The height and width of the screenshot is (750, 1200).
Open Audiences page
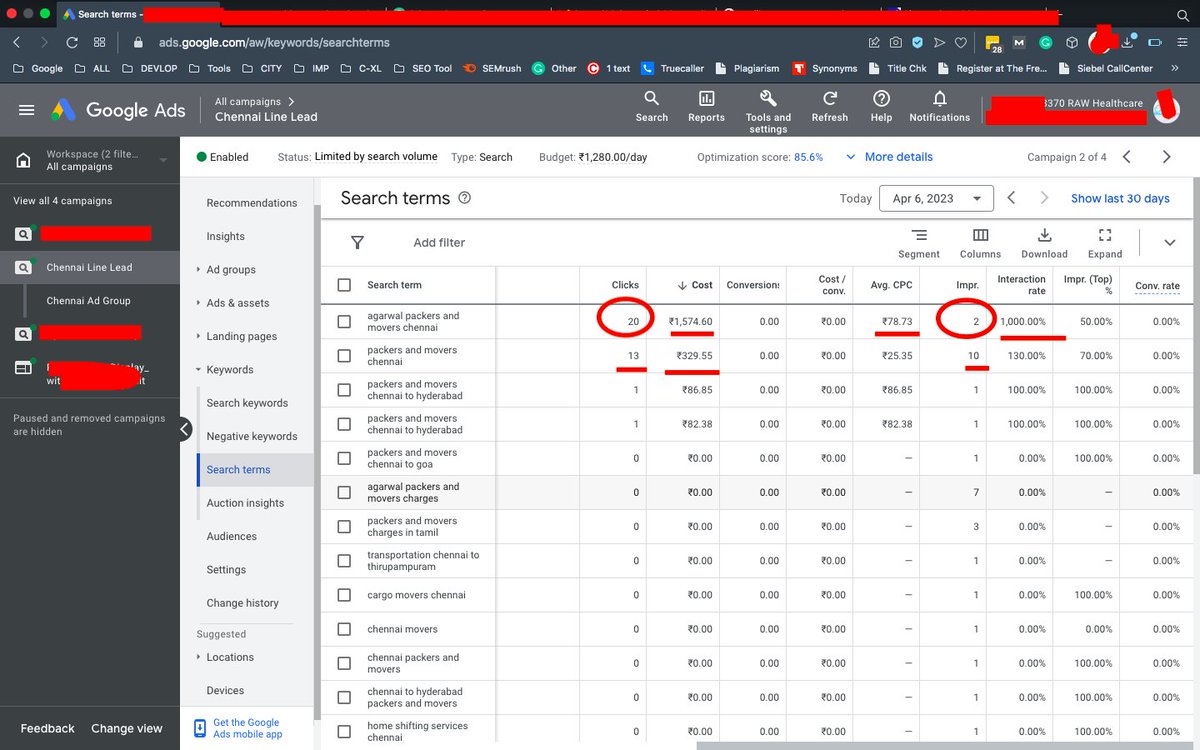[231, 536]
